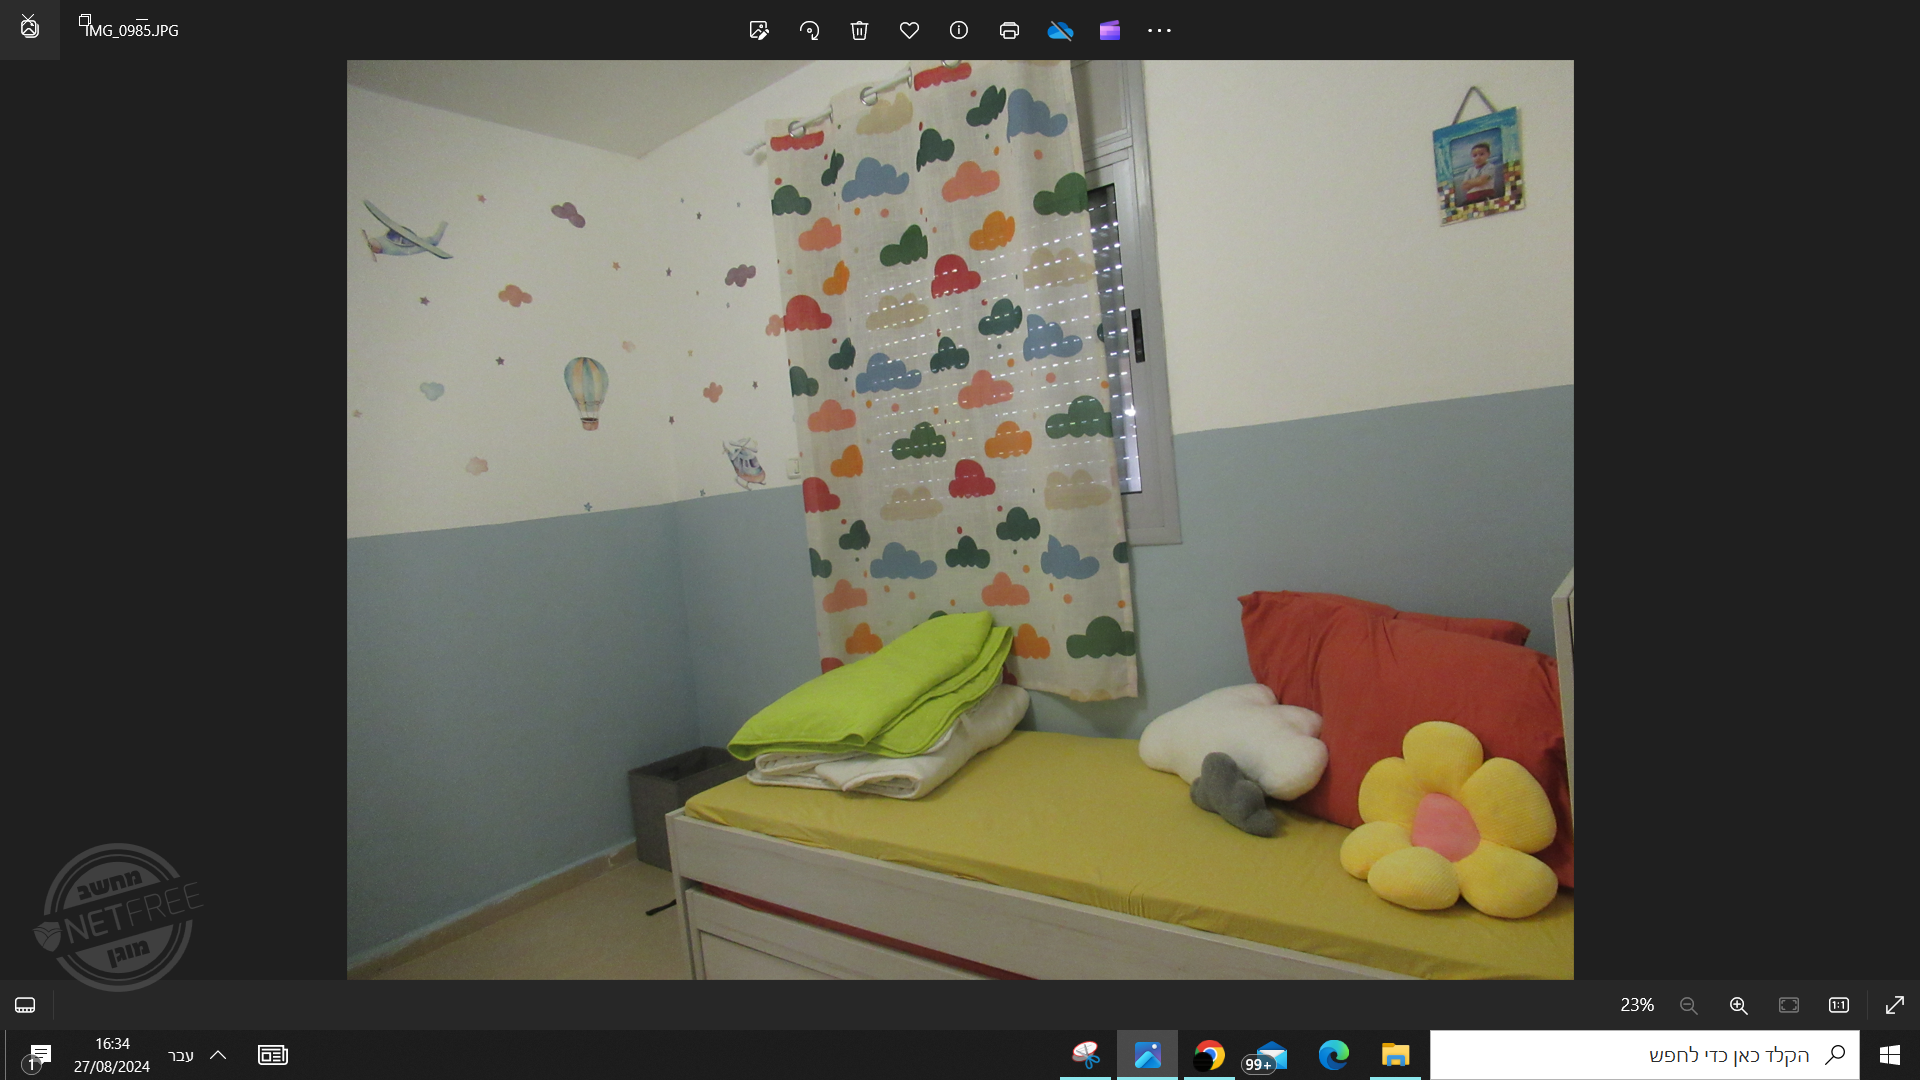Click the 23% zoom level indicator
The width and height of the screenshot is (1920, 1080).
1637,1005
